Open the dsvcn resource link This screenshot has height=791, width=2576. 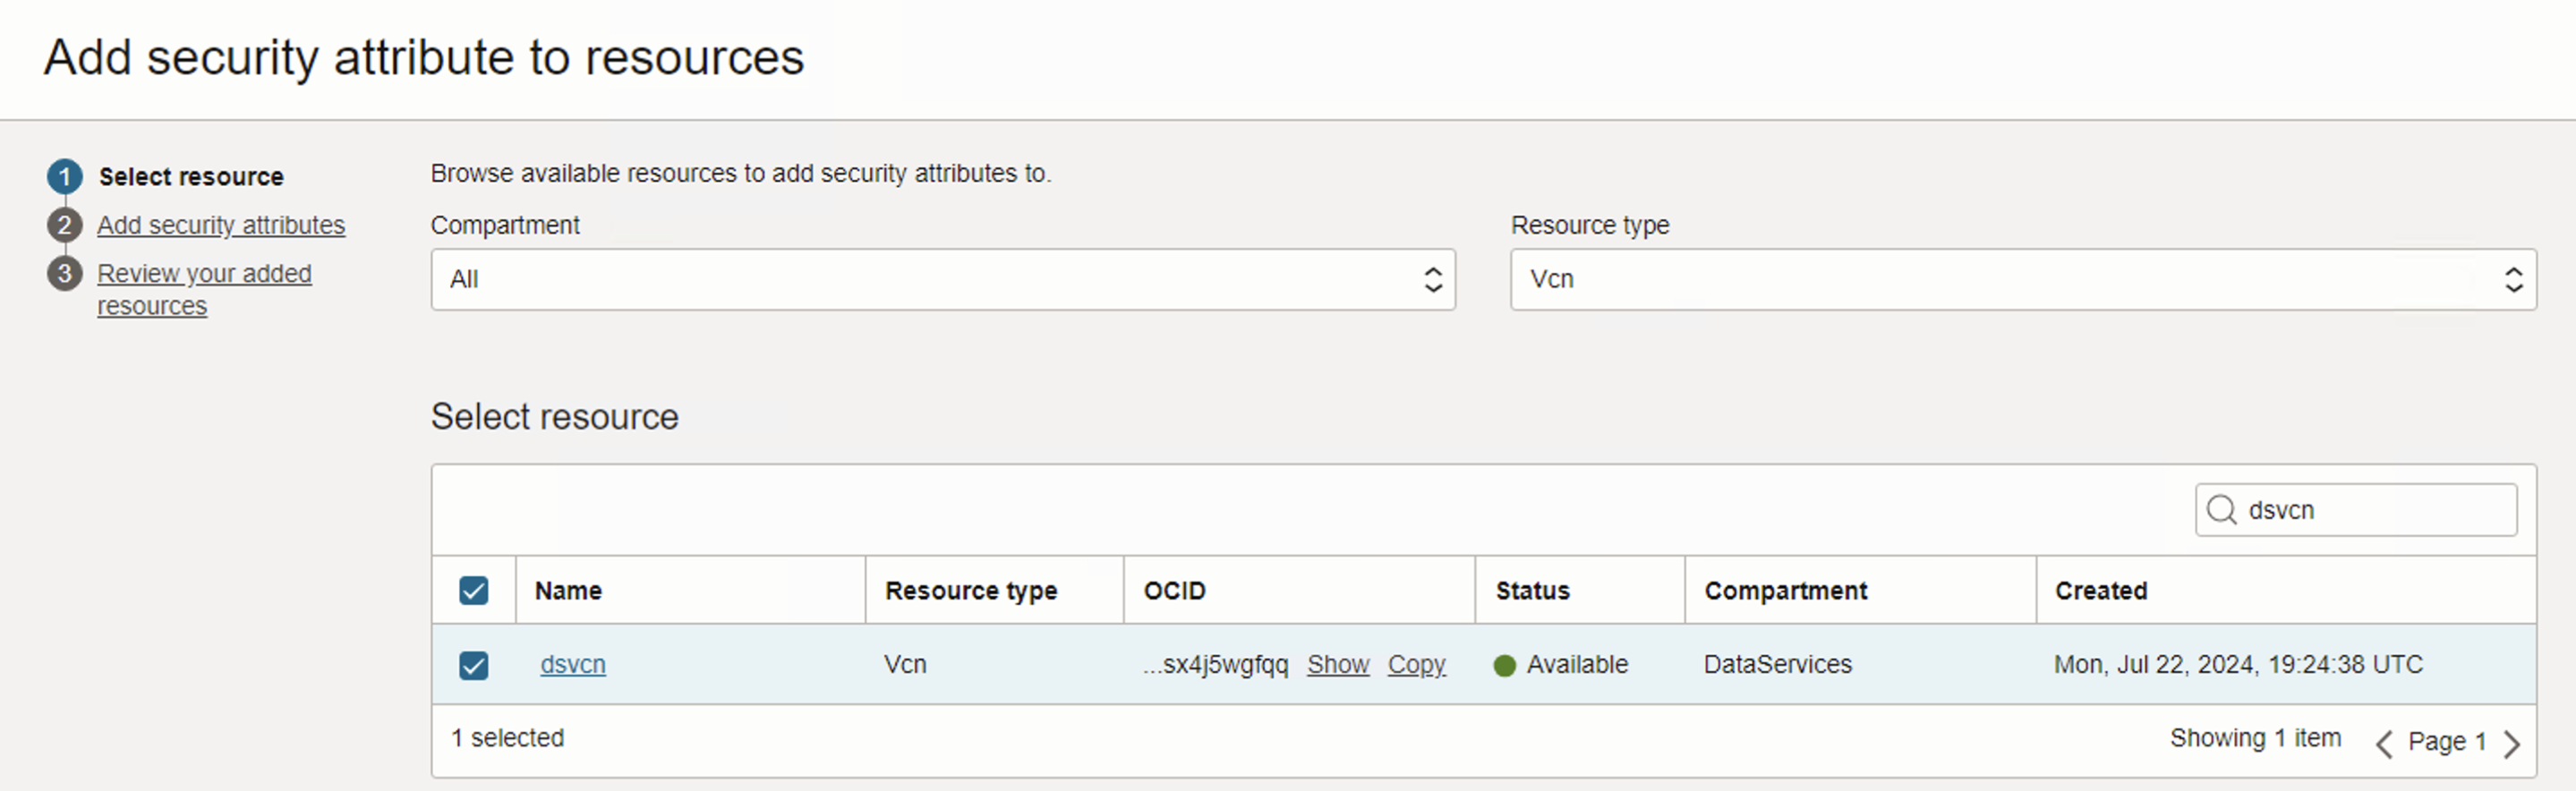(573, 665)
